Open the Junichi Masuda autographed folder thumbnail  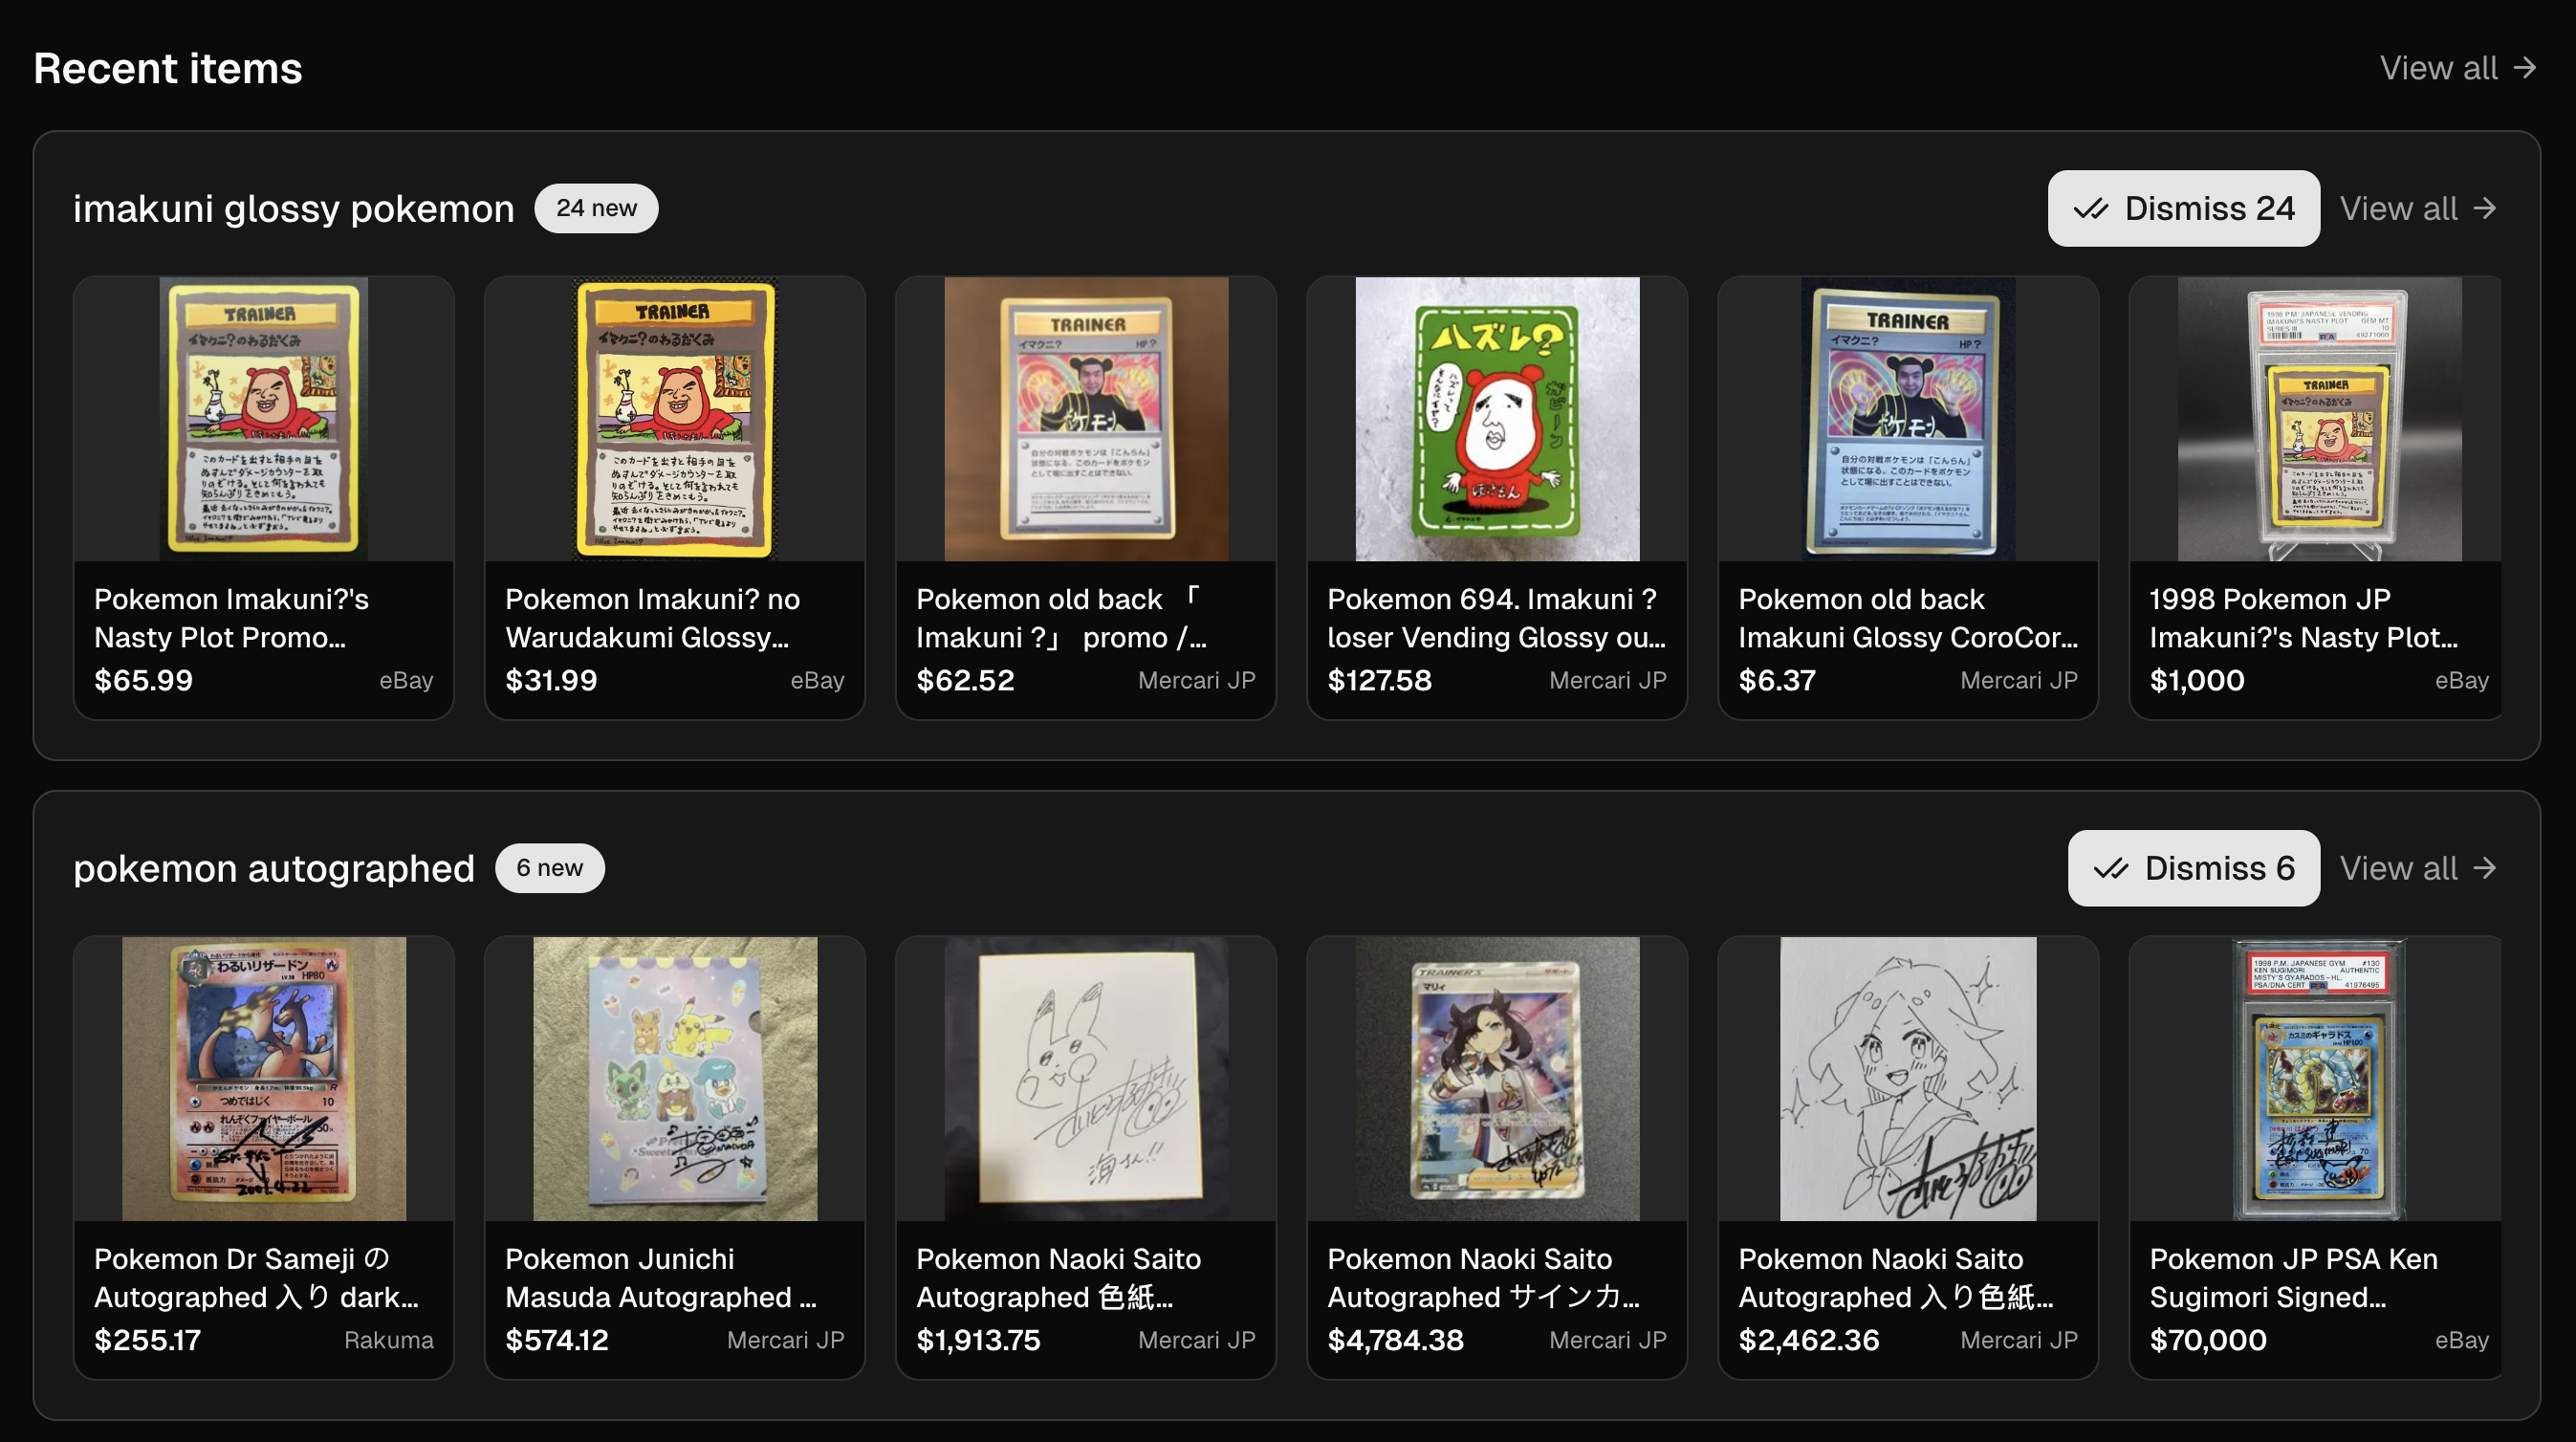coord(675,1079)
